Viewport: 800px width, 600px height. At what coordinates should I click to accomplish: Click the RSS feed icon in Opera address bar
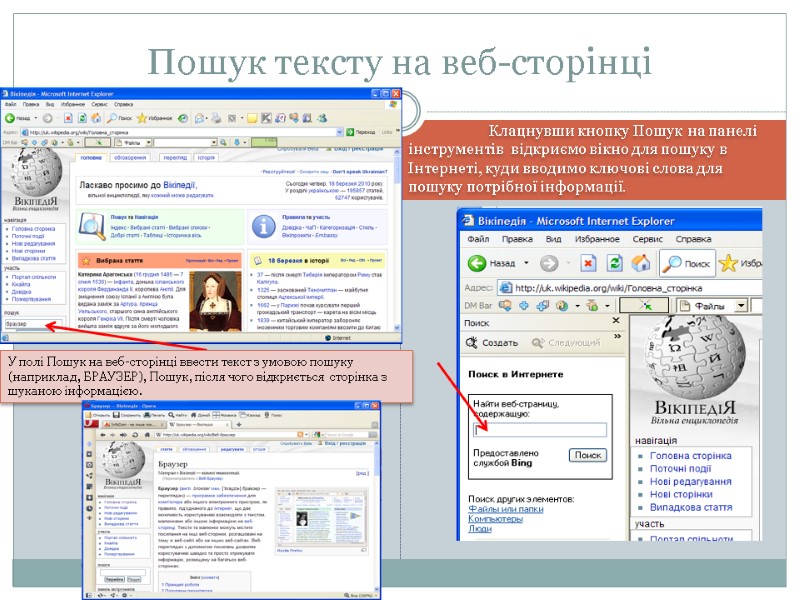point(300,435)
